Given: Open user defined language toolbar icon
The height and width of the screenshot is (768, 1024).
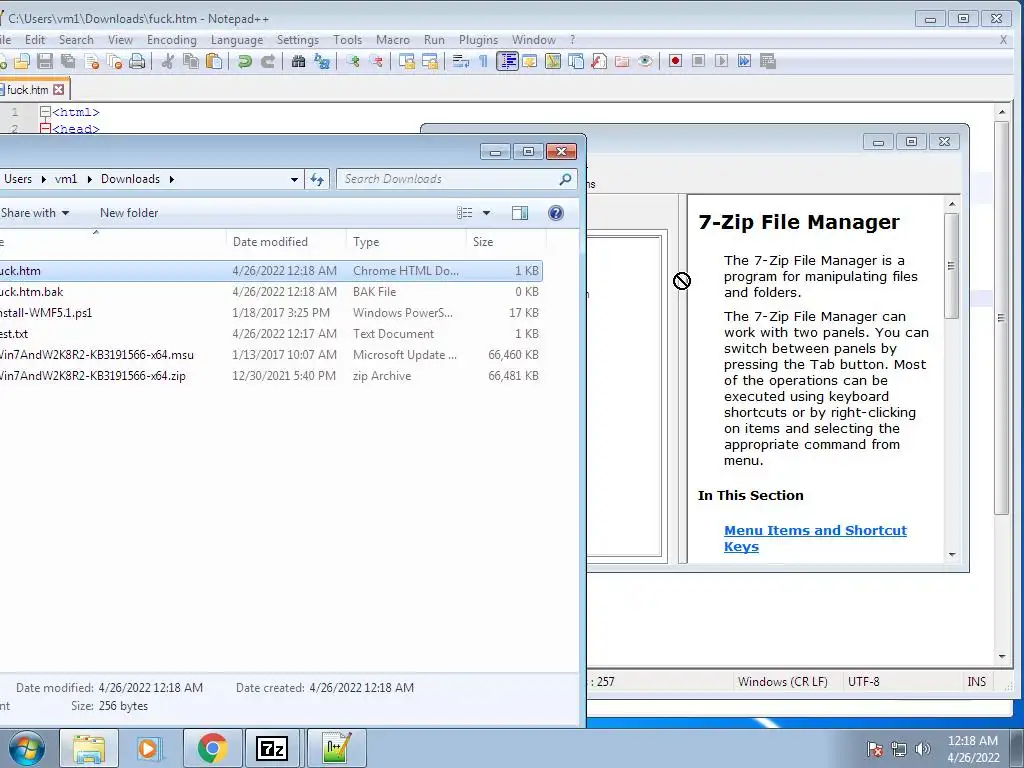Looking at the screenshot, I should click(x=530, y=61).
